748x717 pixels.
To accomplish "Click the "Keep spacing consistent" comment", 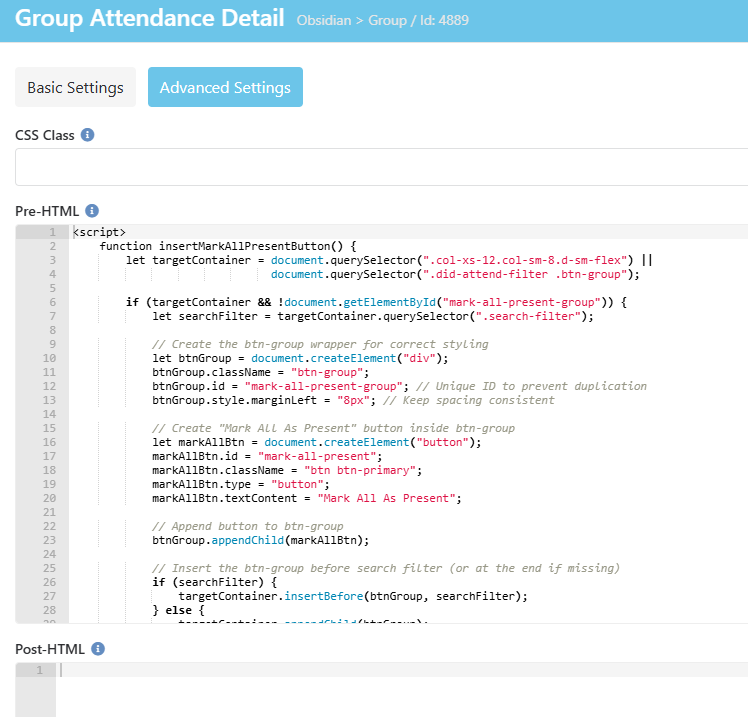I will click(x=469, y=400).
